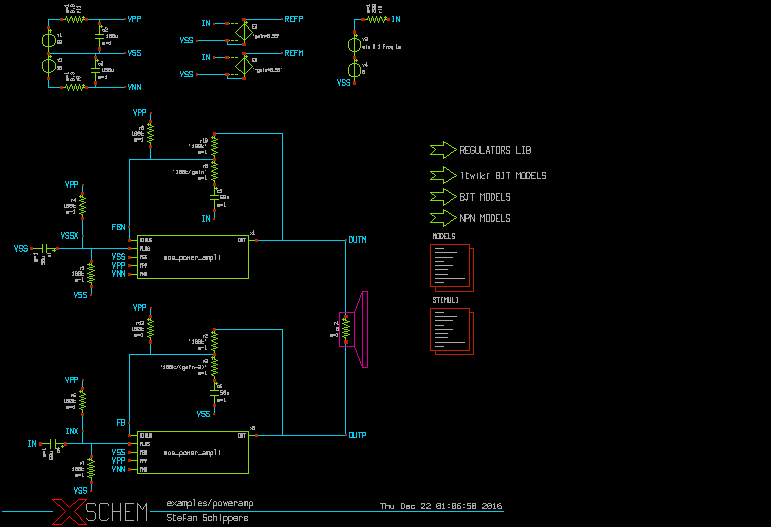Select the BJT MODELS arrow symbol
Screen dimensions: 771x527
pos(441,196)
